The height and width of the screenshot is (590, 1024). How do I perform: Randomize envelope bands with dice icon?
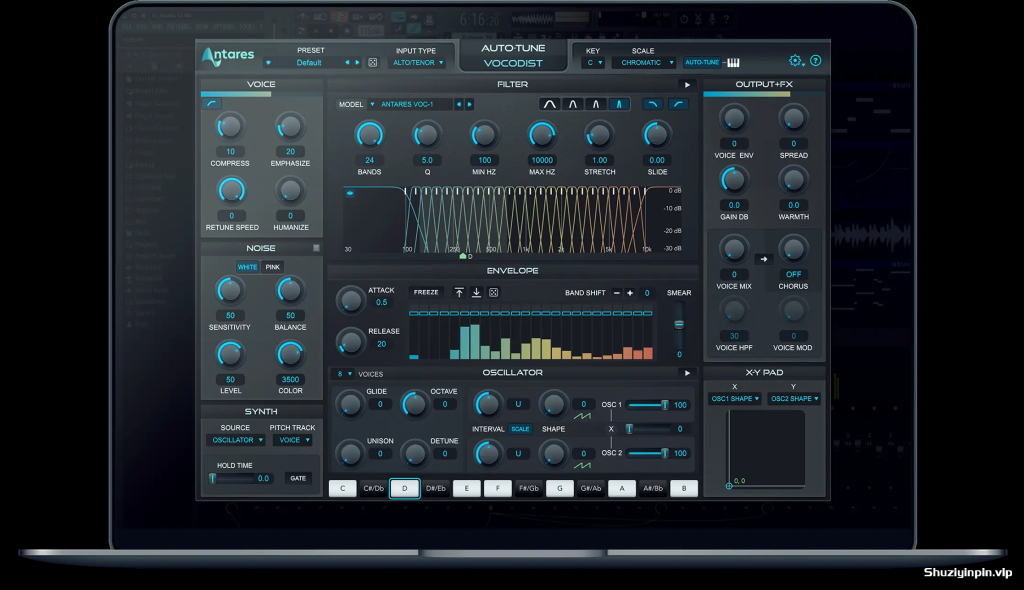point(494,293)
